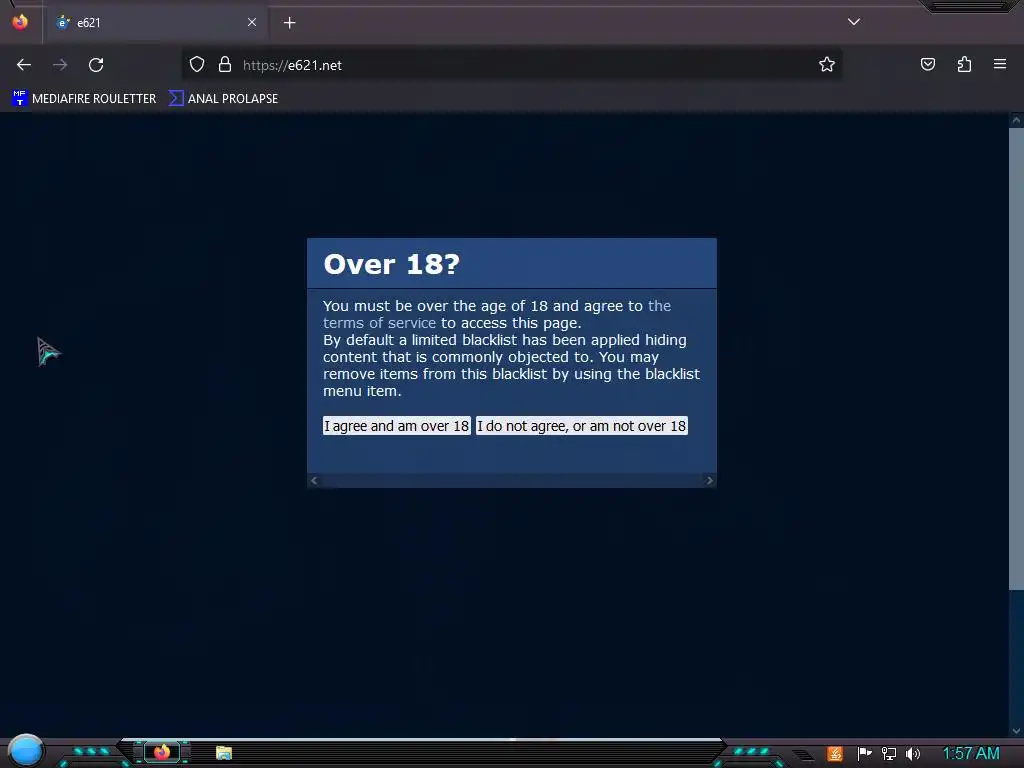
Task: View site security lock information
Action: (x=225, y=65)
